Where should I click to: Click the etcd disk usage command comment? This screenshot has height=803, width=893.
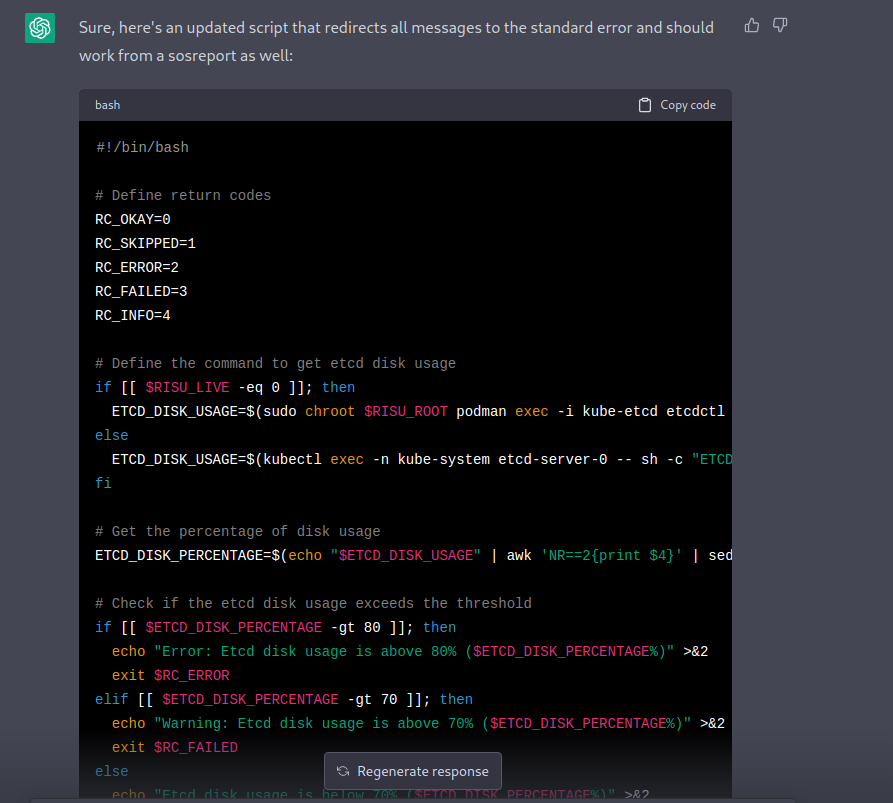[276, 363]
